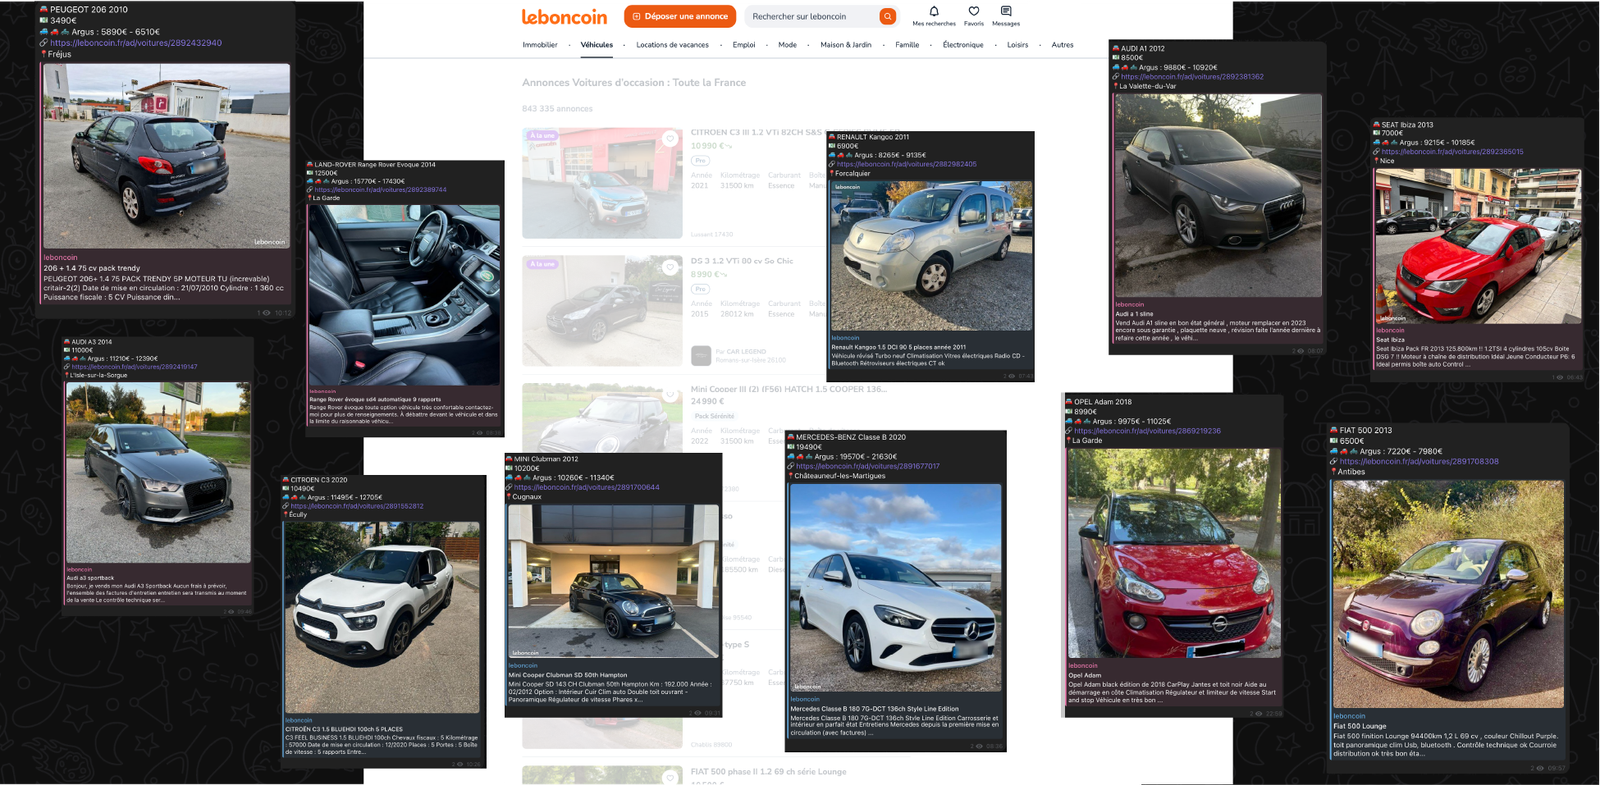The image size is (1600, 785).
Task: Open the Mercedes Classe B ad URL
Action: coord(868,466)
